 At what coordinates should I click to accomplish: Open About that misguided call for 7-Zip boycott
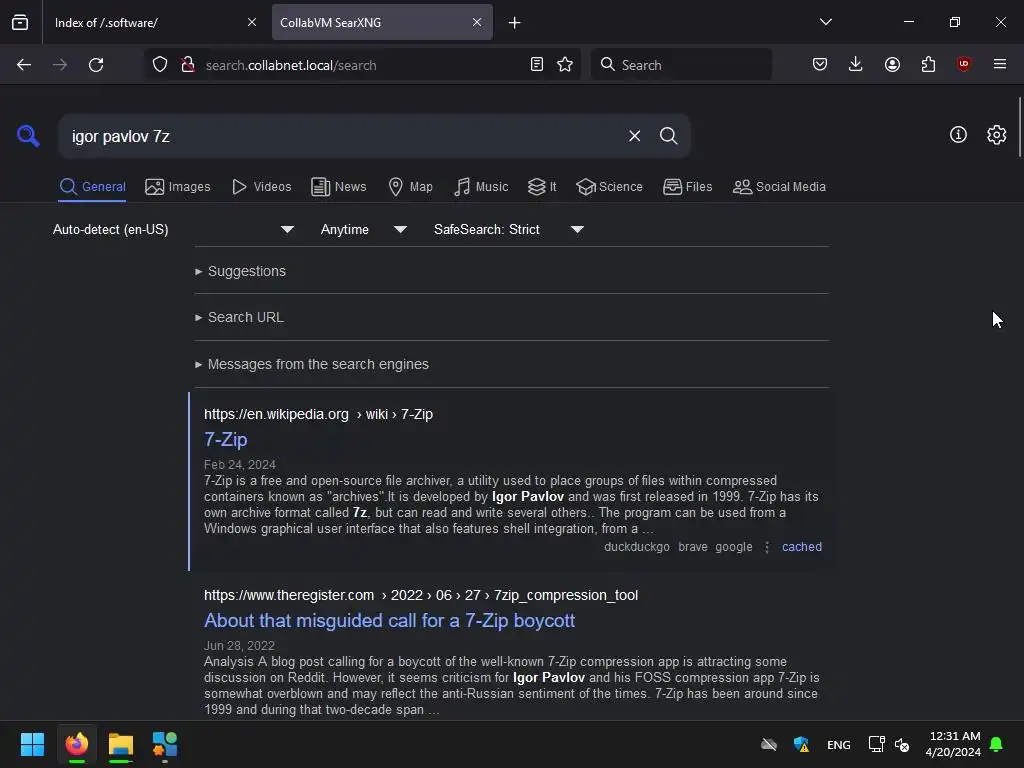[389, 620]
